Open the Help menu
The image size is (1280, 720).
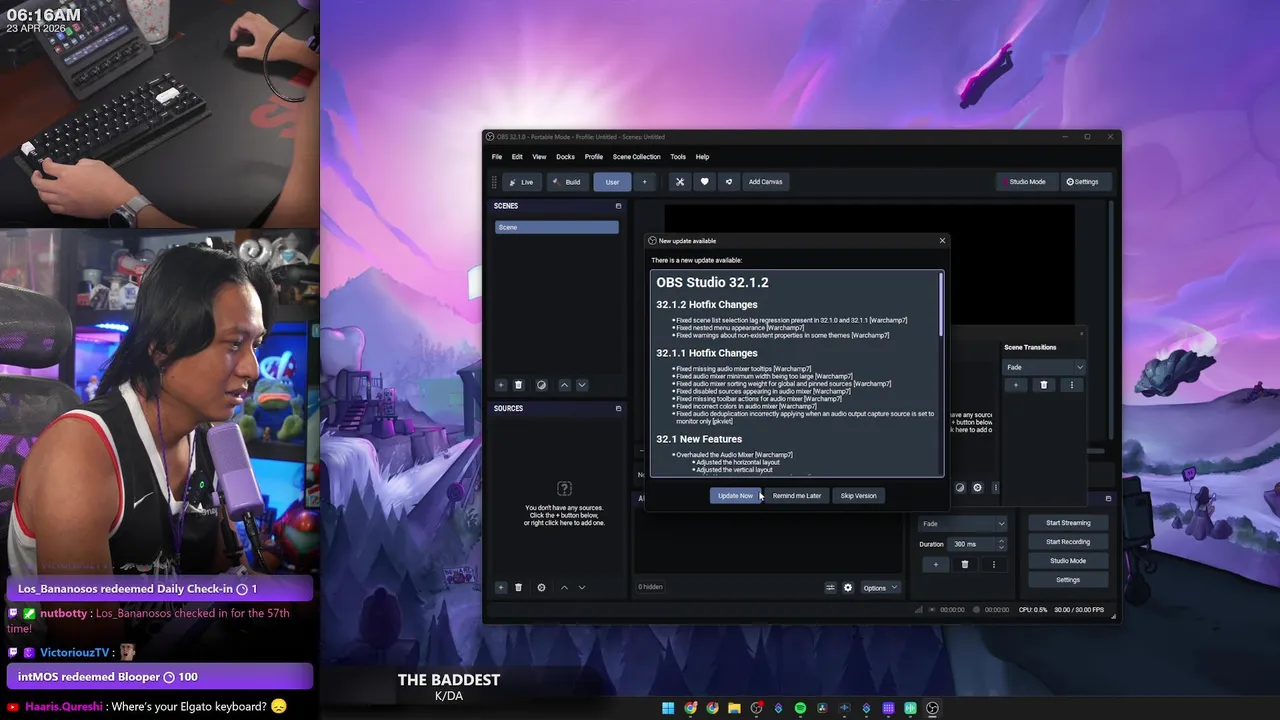pos(702,157)
